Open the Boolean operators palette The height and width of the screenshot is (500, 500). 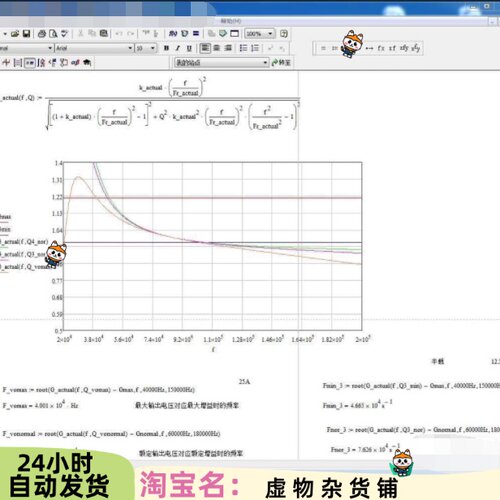pyautogui.click(x=52, y=63)
